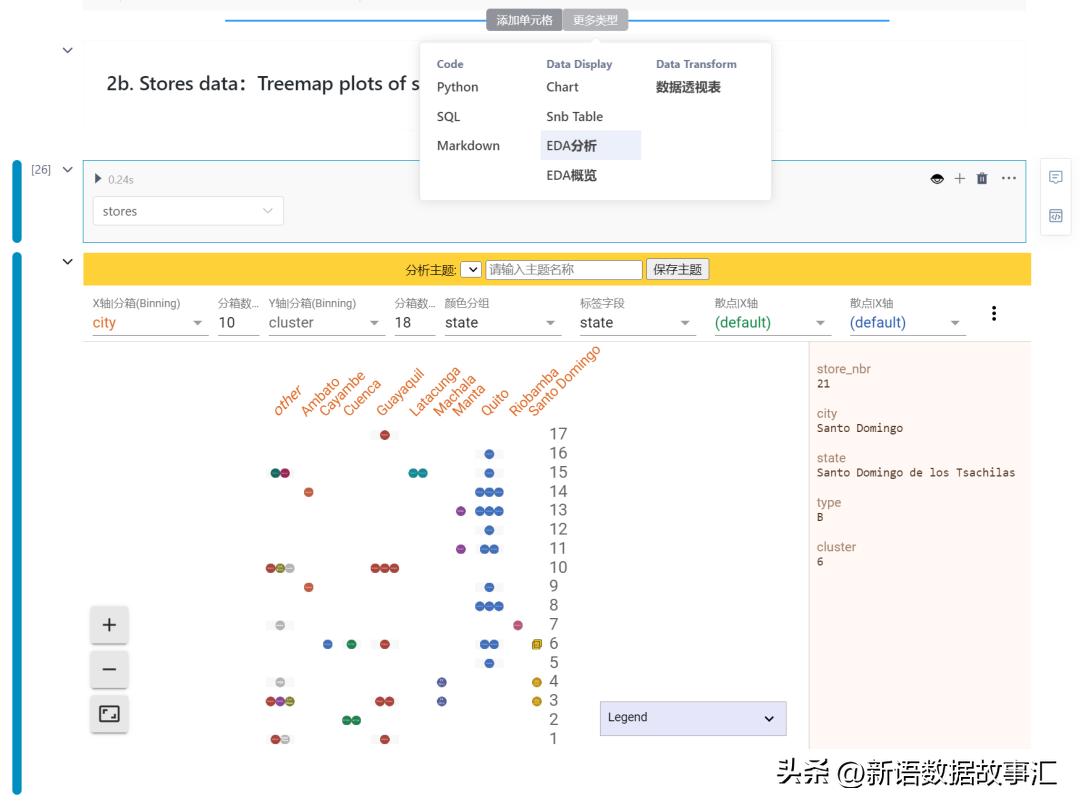This screenshot has height=809, width=1080.
Task: Zoom into the chart with the plus control
Action: (108, 624)
